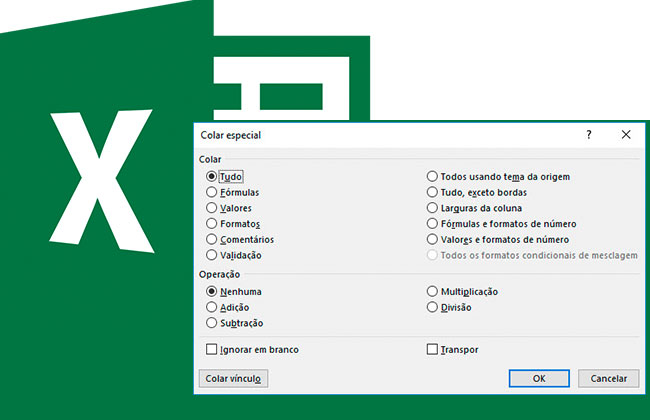This screenshot has height=420, width=650.
Task: Click the Colar vínculo button
Action: pos(233,379)
